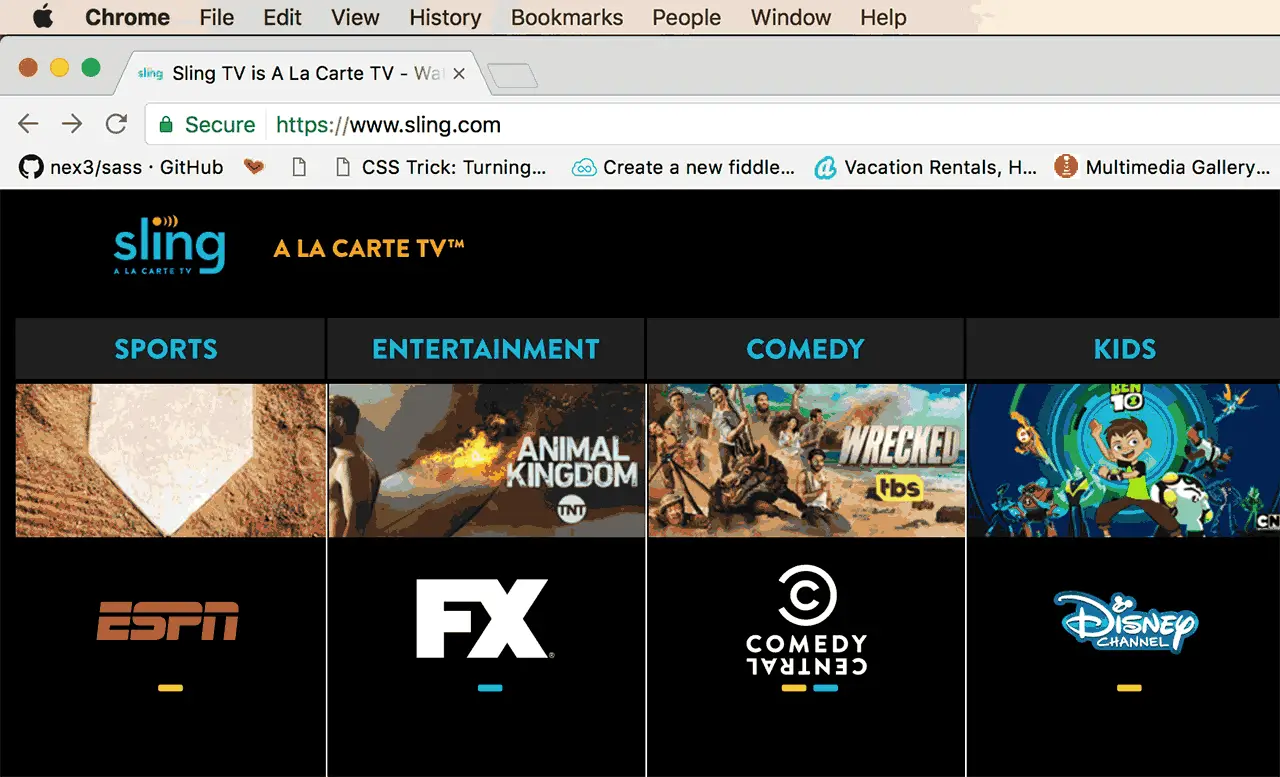Maximize the Chrome window

point(91,67)
